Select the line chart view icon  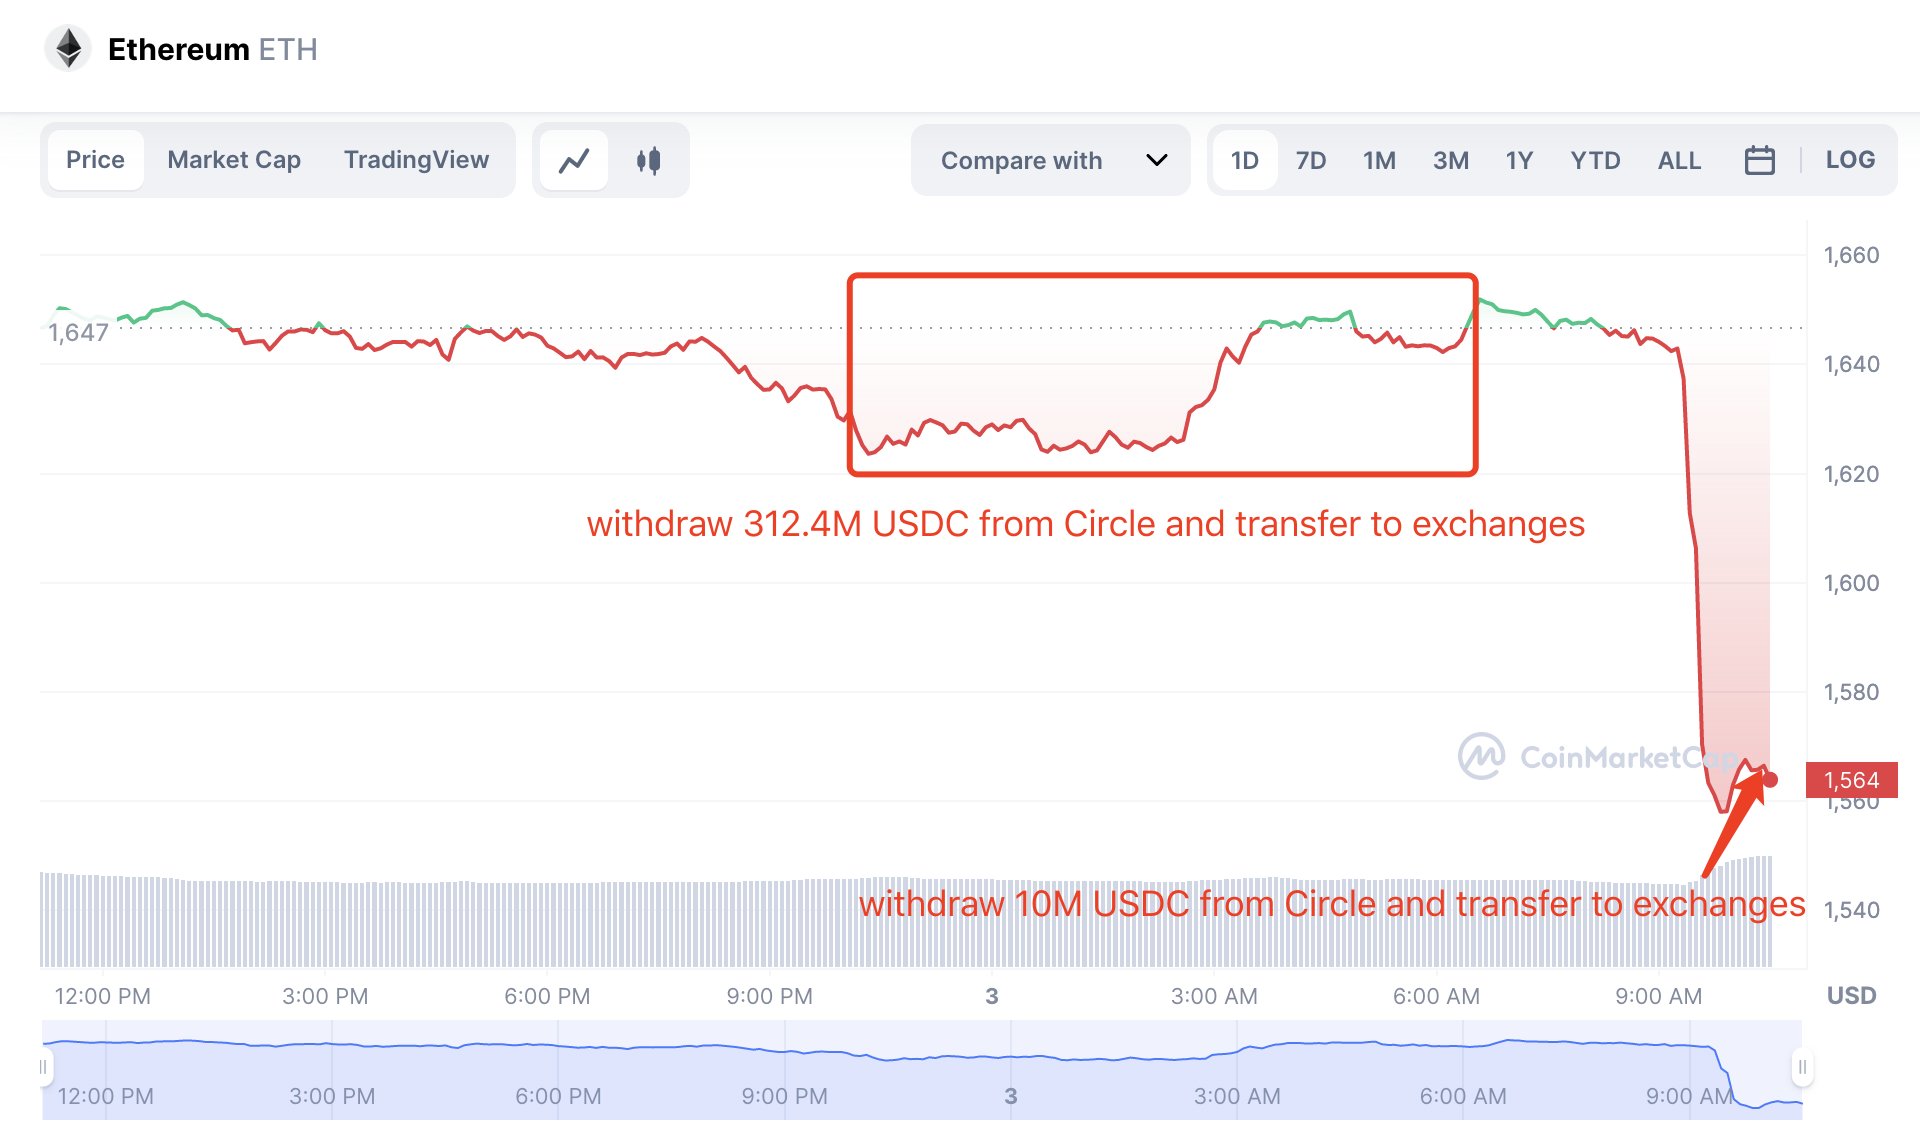575,159
